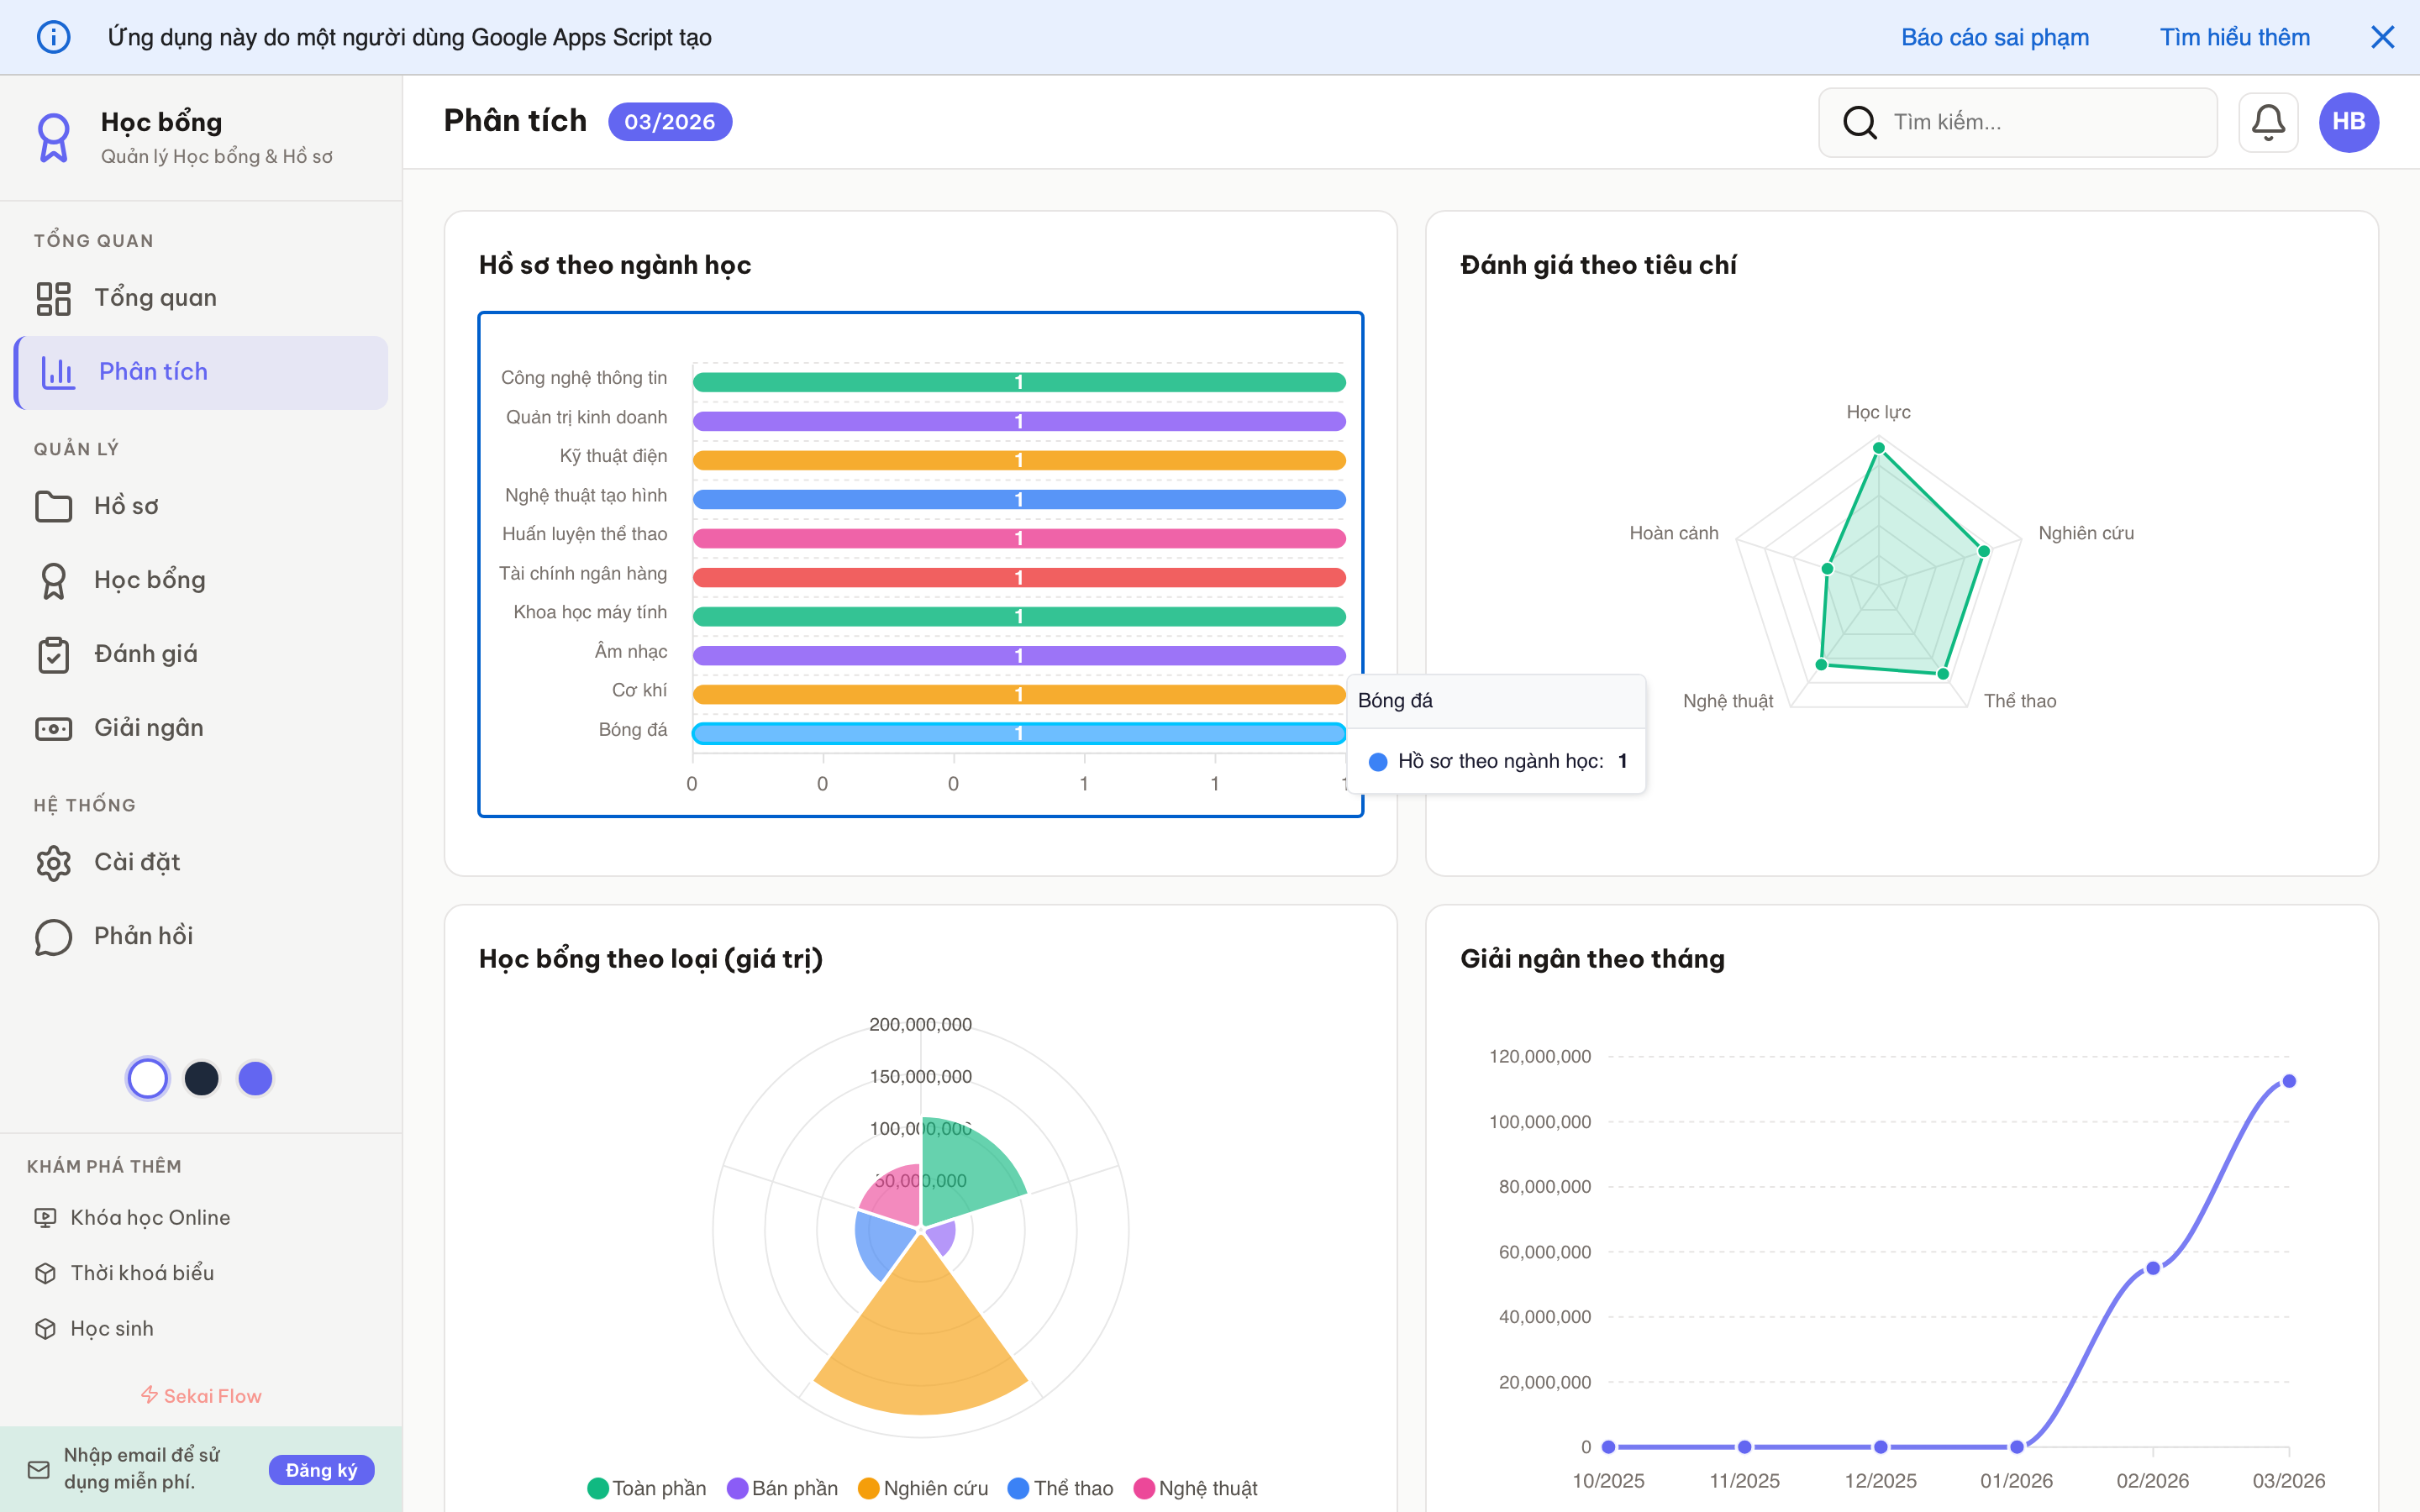Open the Học bổng sidebar menu item

[149, 580]
